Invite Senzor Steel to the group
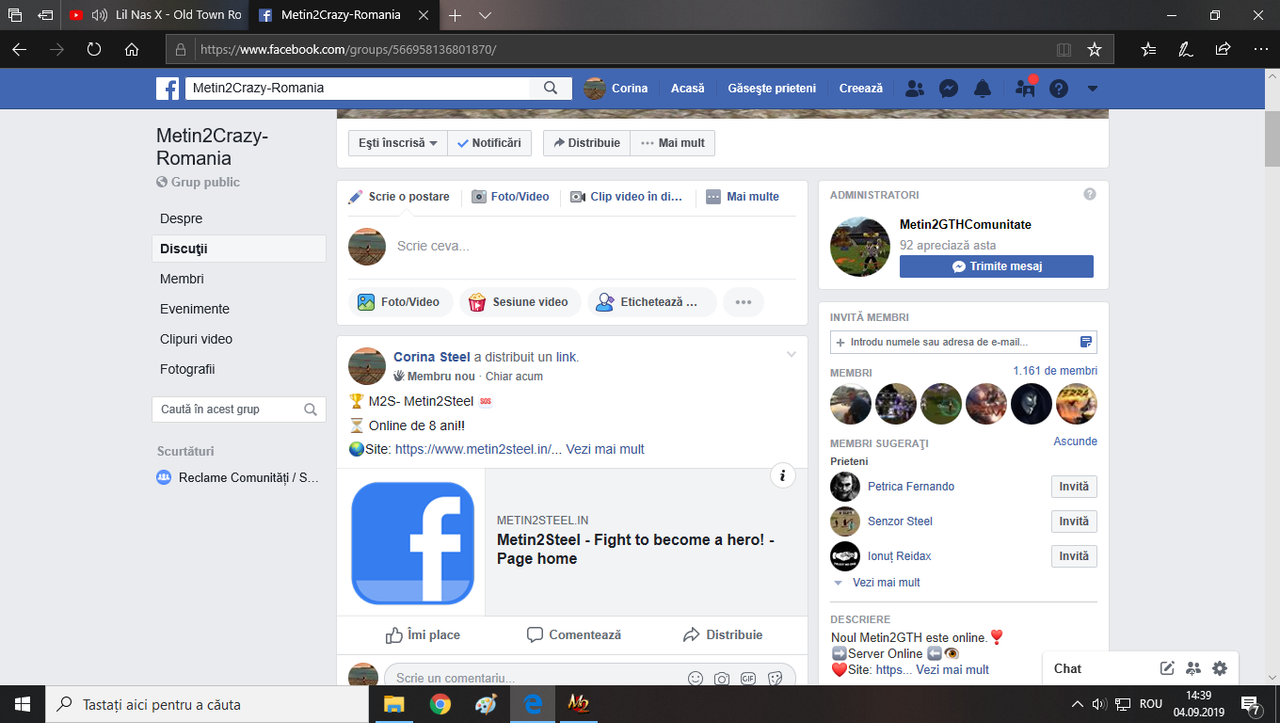Screen dimensions: 1280x723 1074,522
